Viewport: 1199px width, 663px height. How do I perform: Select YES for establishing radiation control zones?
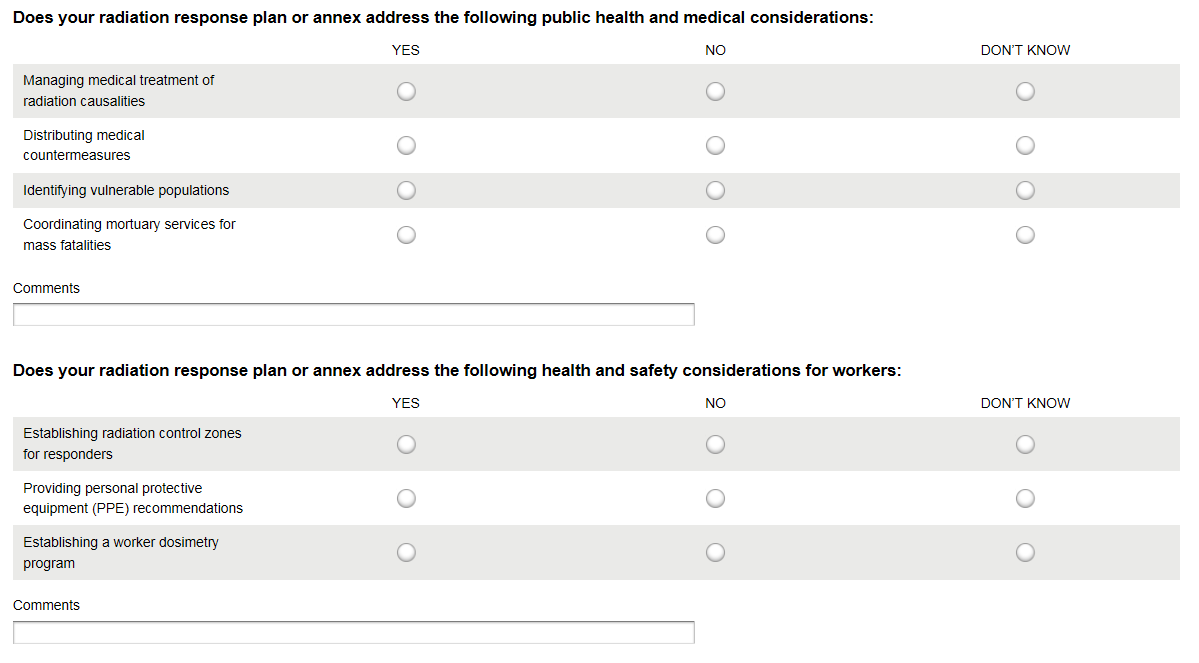click(406, 444)
